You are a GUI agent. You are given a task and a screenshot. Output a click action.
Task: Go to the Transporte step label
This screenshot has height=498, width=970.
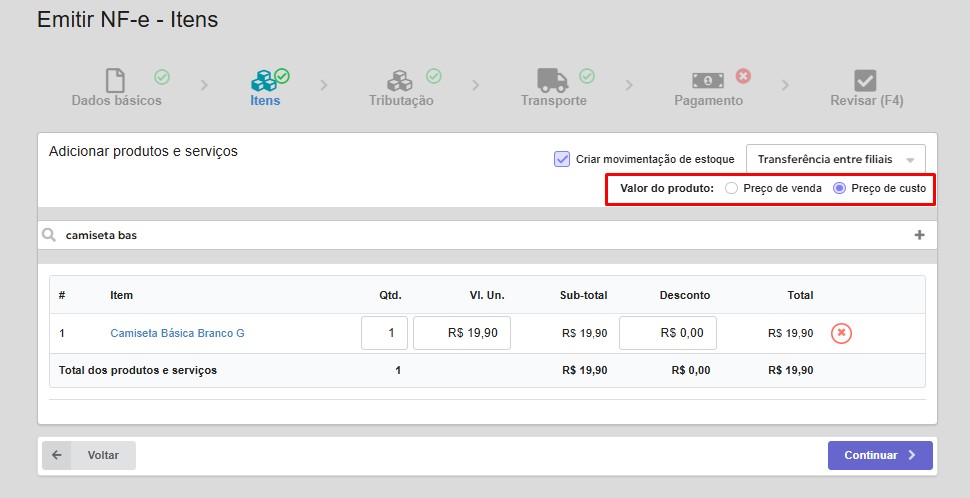(553, 101)
